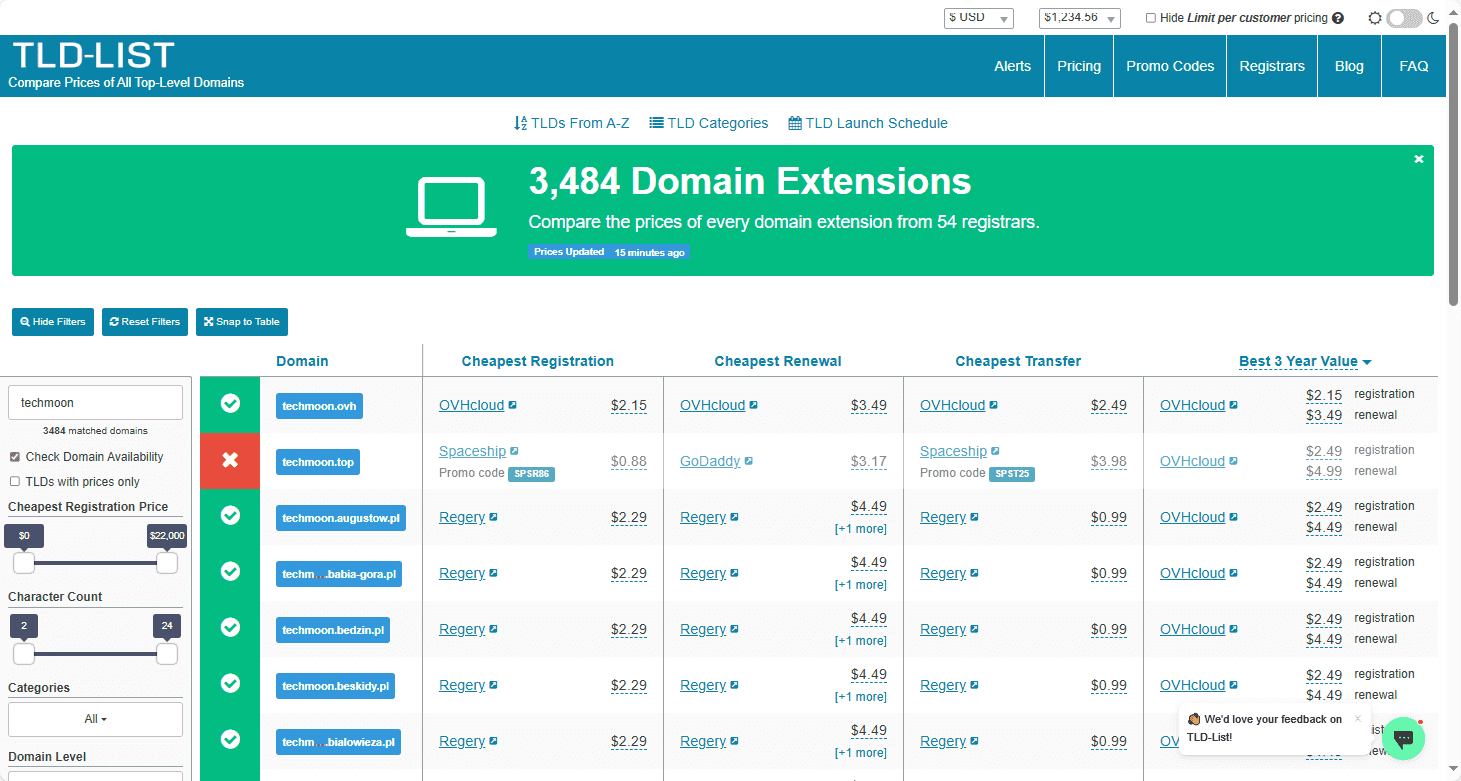Expand +1 more renewals for techmoon.bedzin.pl

[x=861, y=641]
